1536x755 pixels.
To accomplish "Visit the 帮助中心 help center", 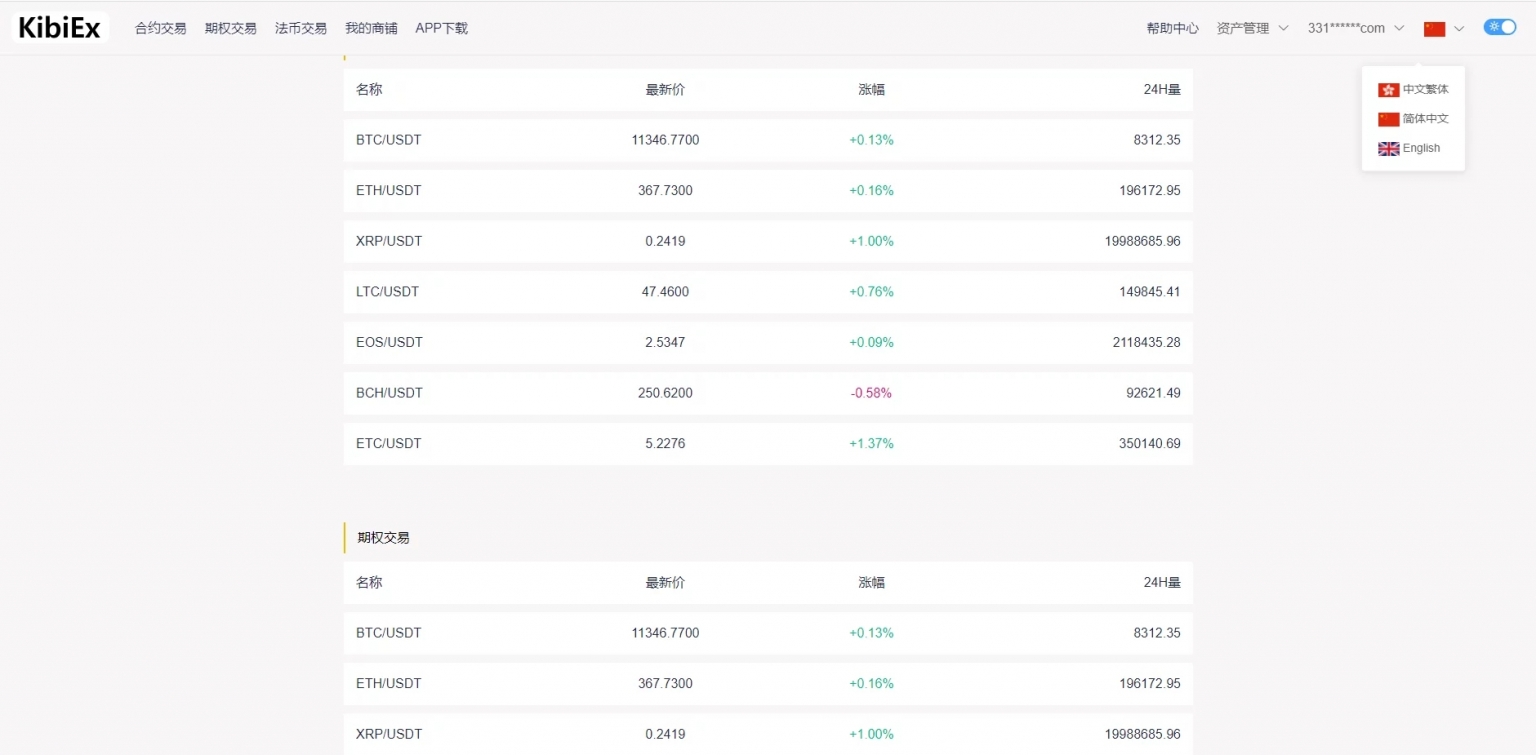I will (x=1172, y=29).
